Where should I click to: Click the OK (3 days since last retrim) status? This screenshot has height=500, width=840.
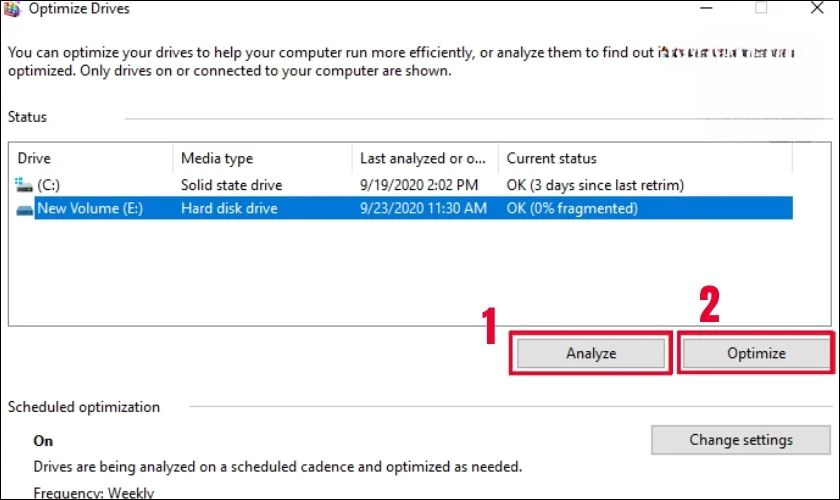[x=595, y=185]
